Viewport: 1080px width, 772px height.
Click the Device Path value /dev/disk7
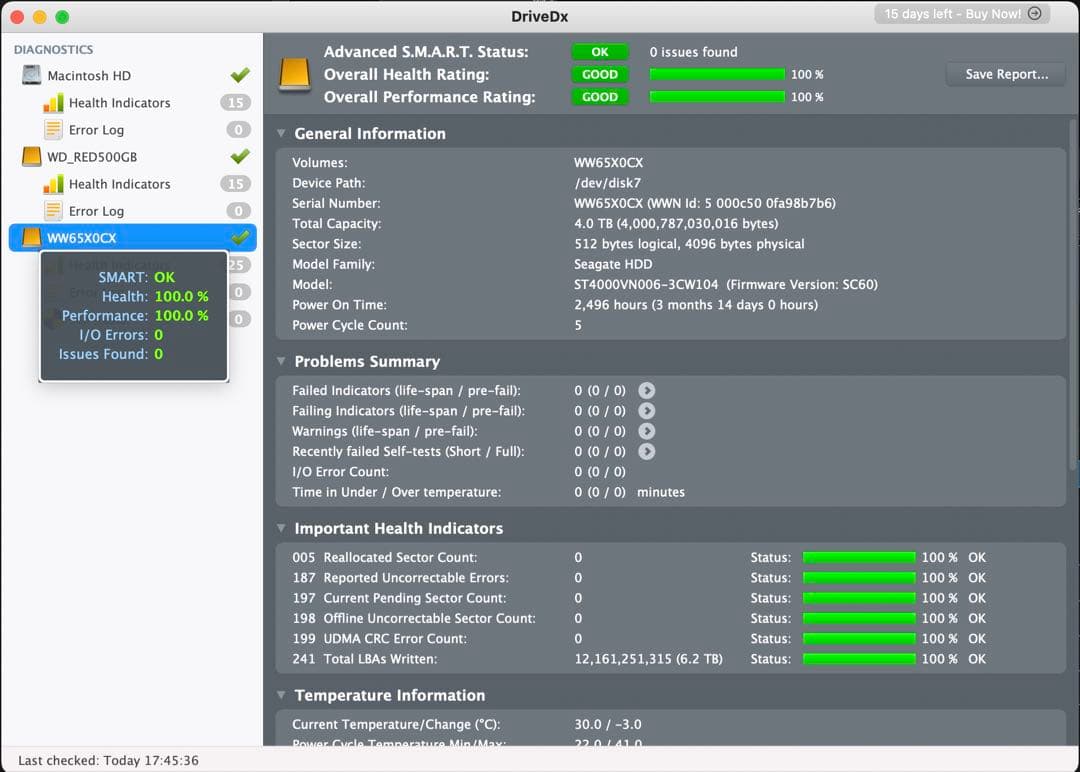coord(608,182)
